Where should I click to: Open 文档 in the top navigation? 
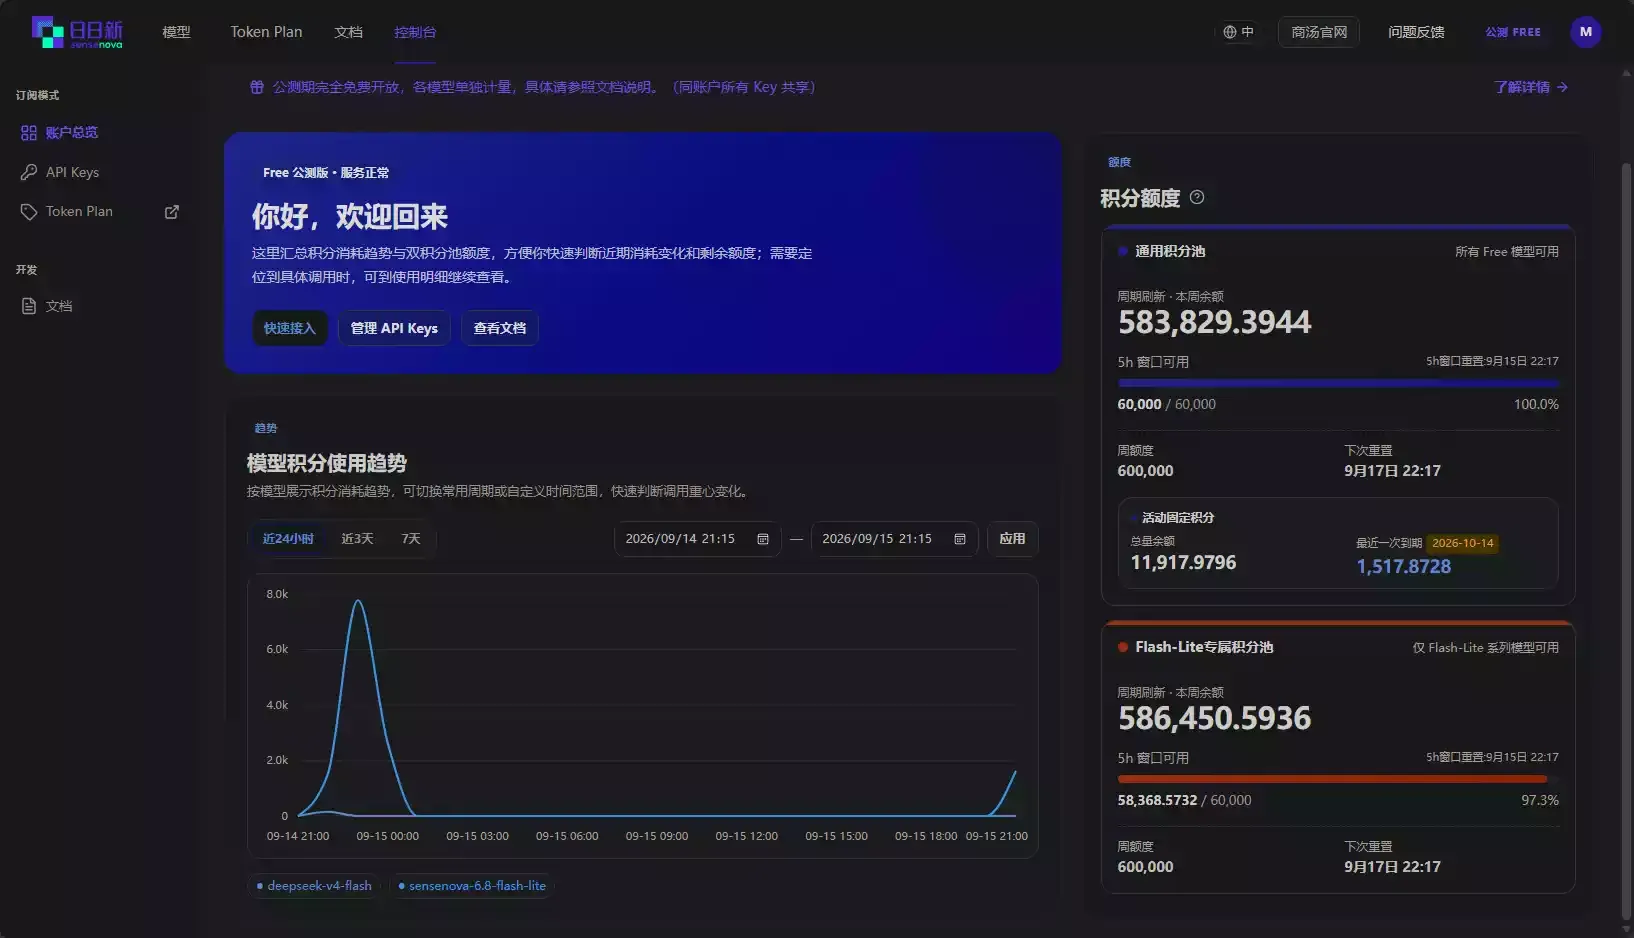(348, 32)
